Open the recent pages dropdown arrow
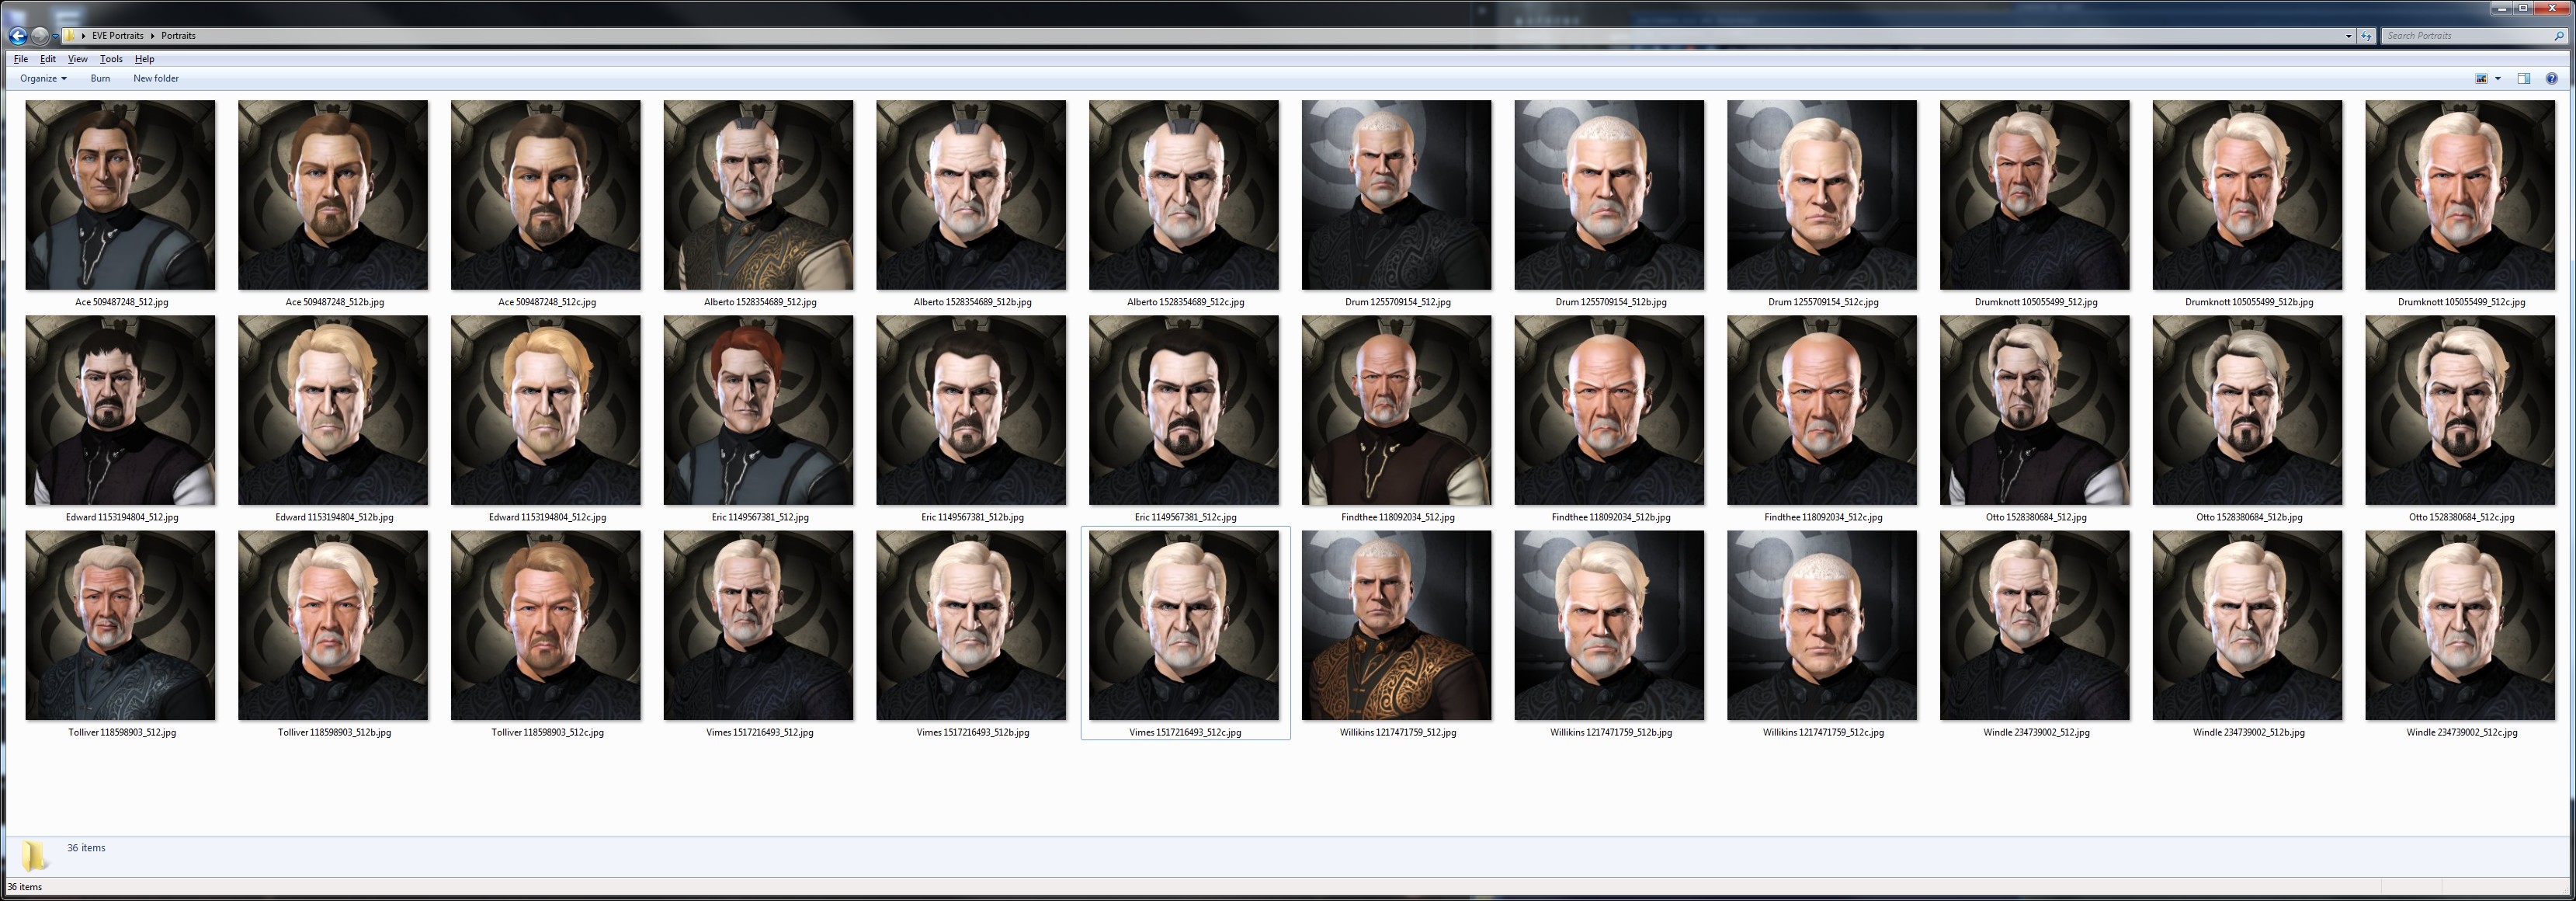Screen dimensions: 2576x901 [55, 36]
